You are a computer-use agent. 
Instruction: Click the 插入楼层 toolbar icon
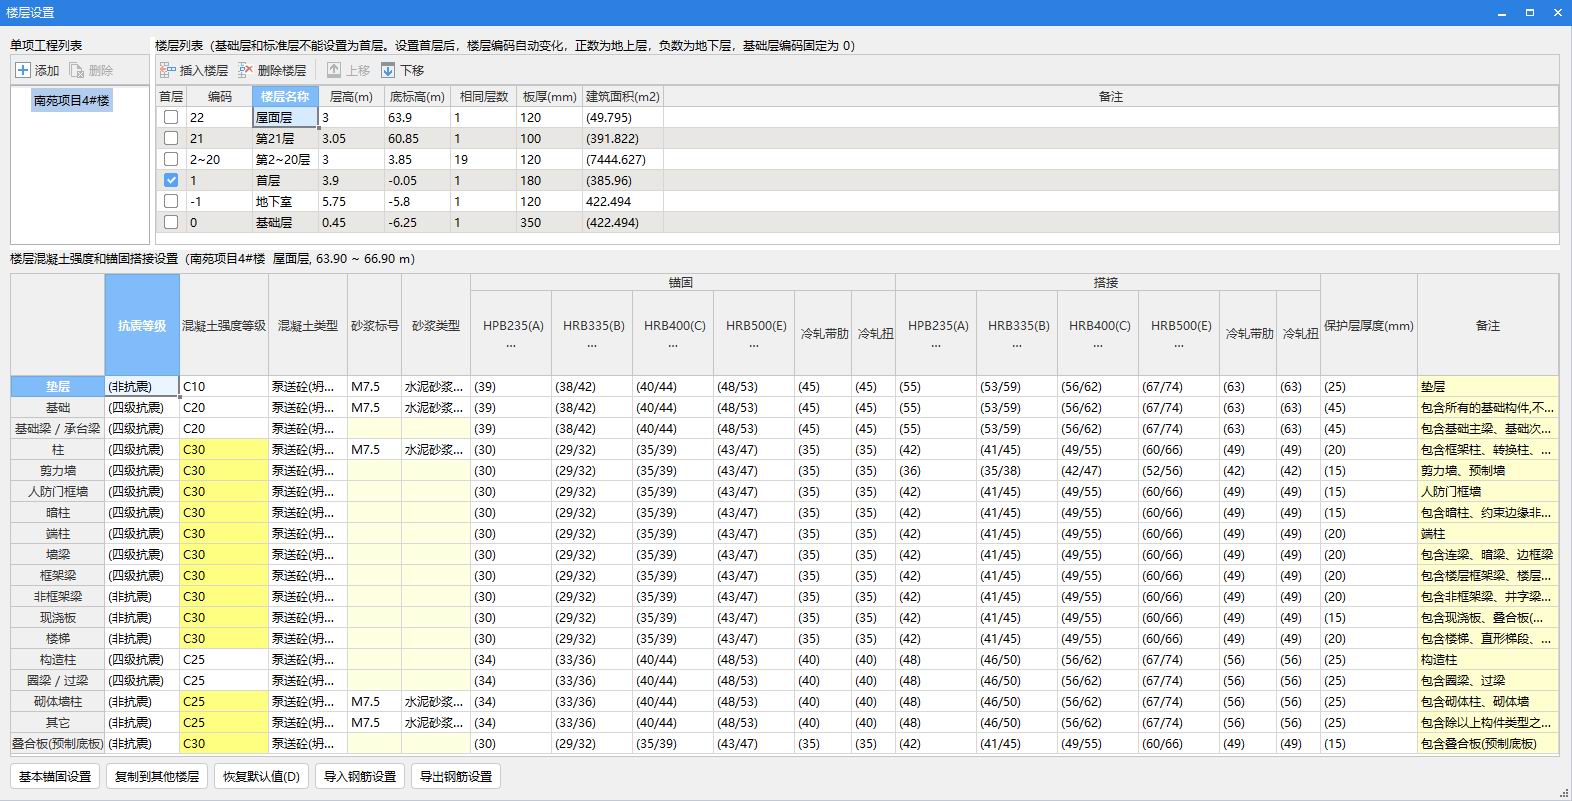(168, 70)
